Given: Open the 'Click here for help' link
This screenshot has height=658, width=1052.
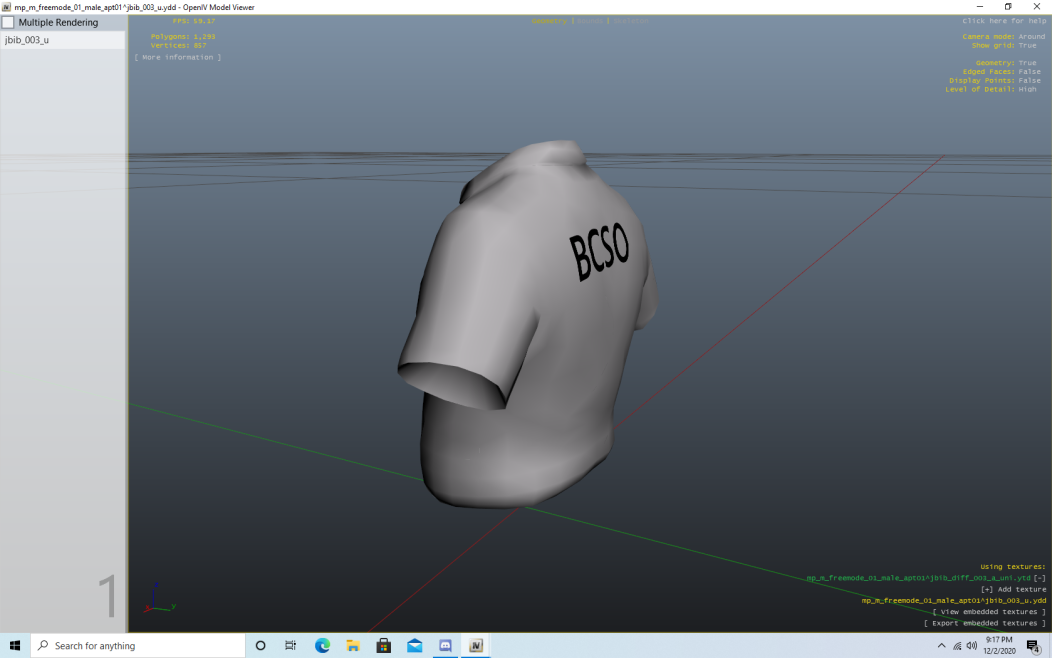Looking at the screenshot, I should (1004, 21).
